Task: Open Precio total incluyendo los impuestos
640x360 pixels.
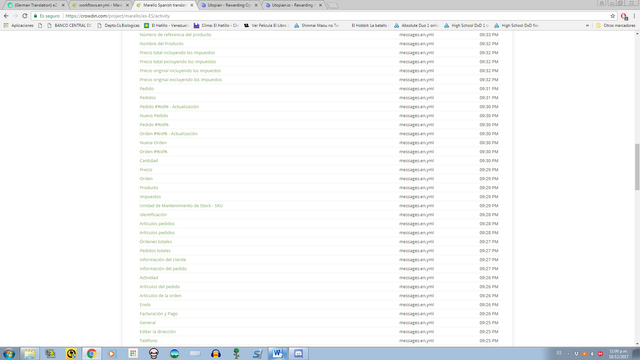Action: [177, 53]
